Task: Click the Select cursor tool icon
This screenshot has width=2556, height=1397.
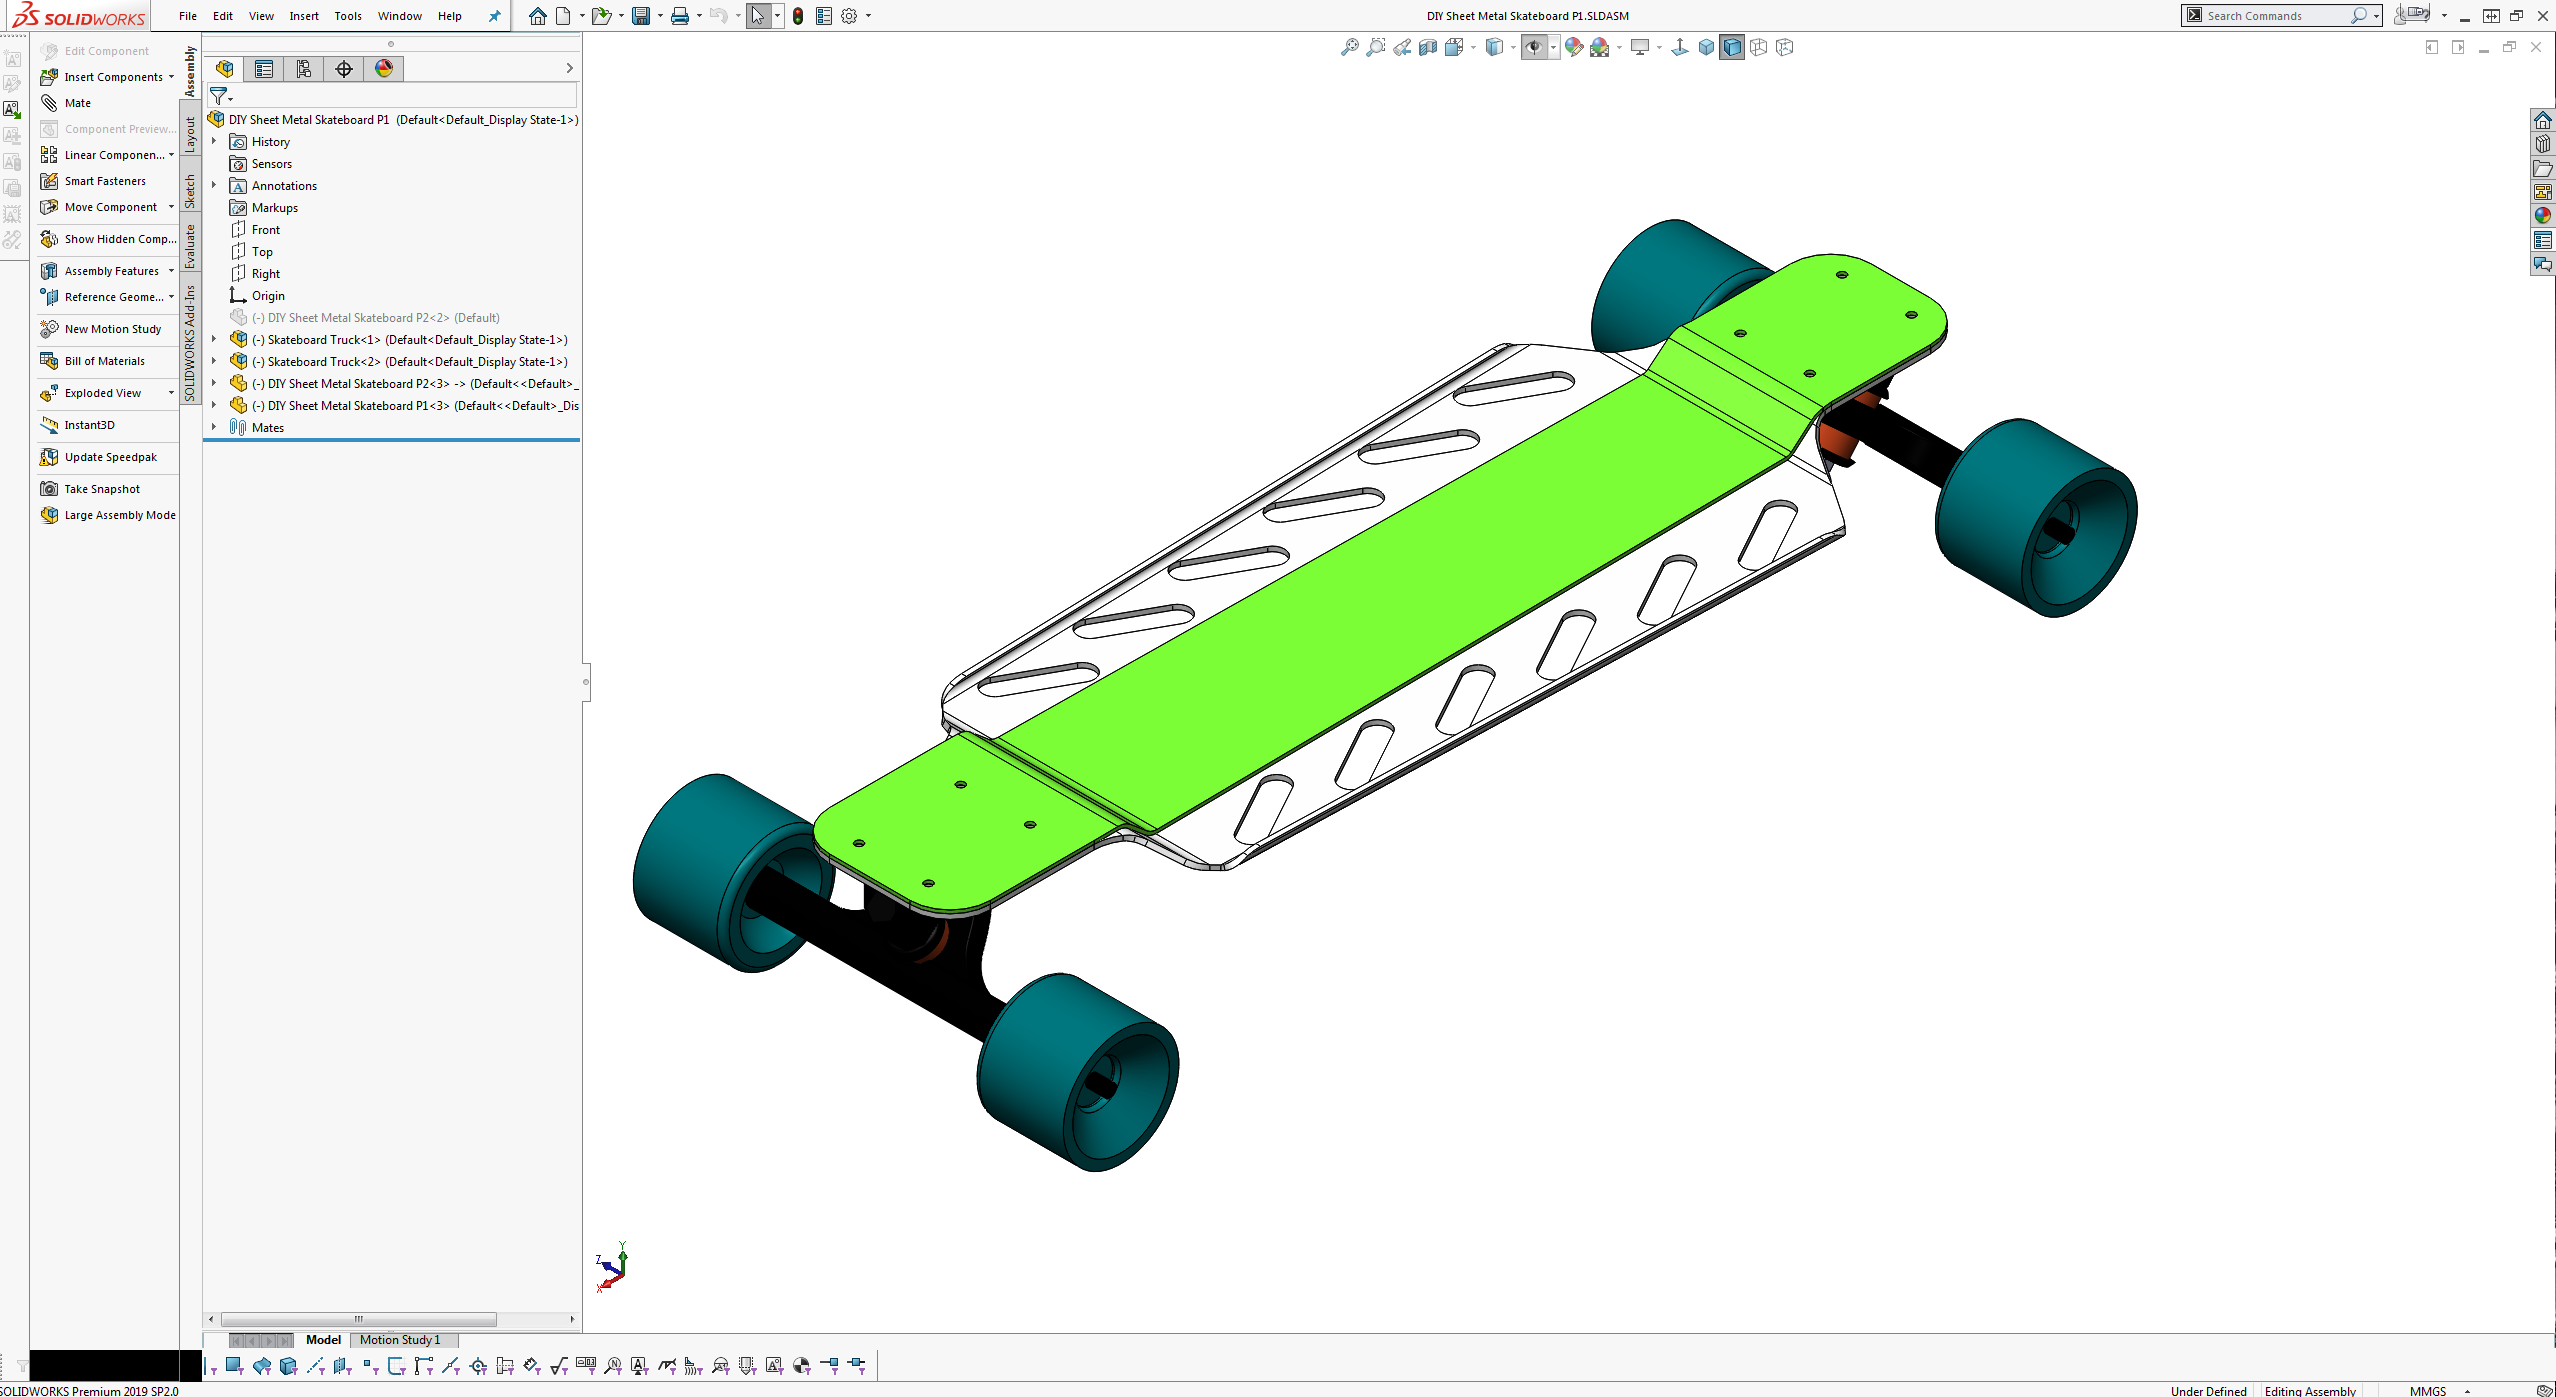Action: (758, 16)
